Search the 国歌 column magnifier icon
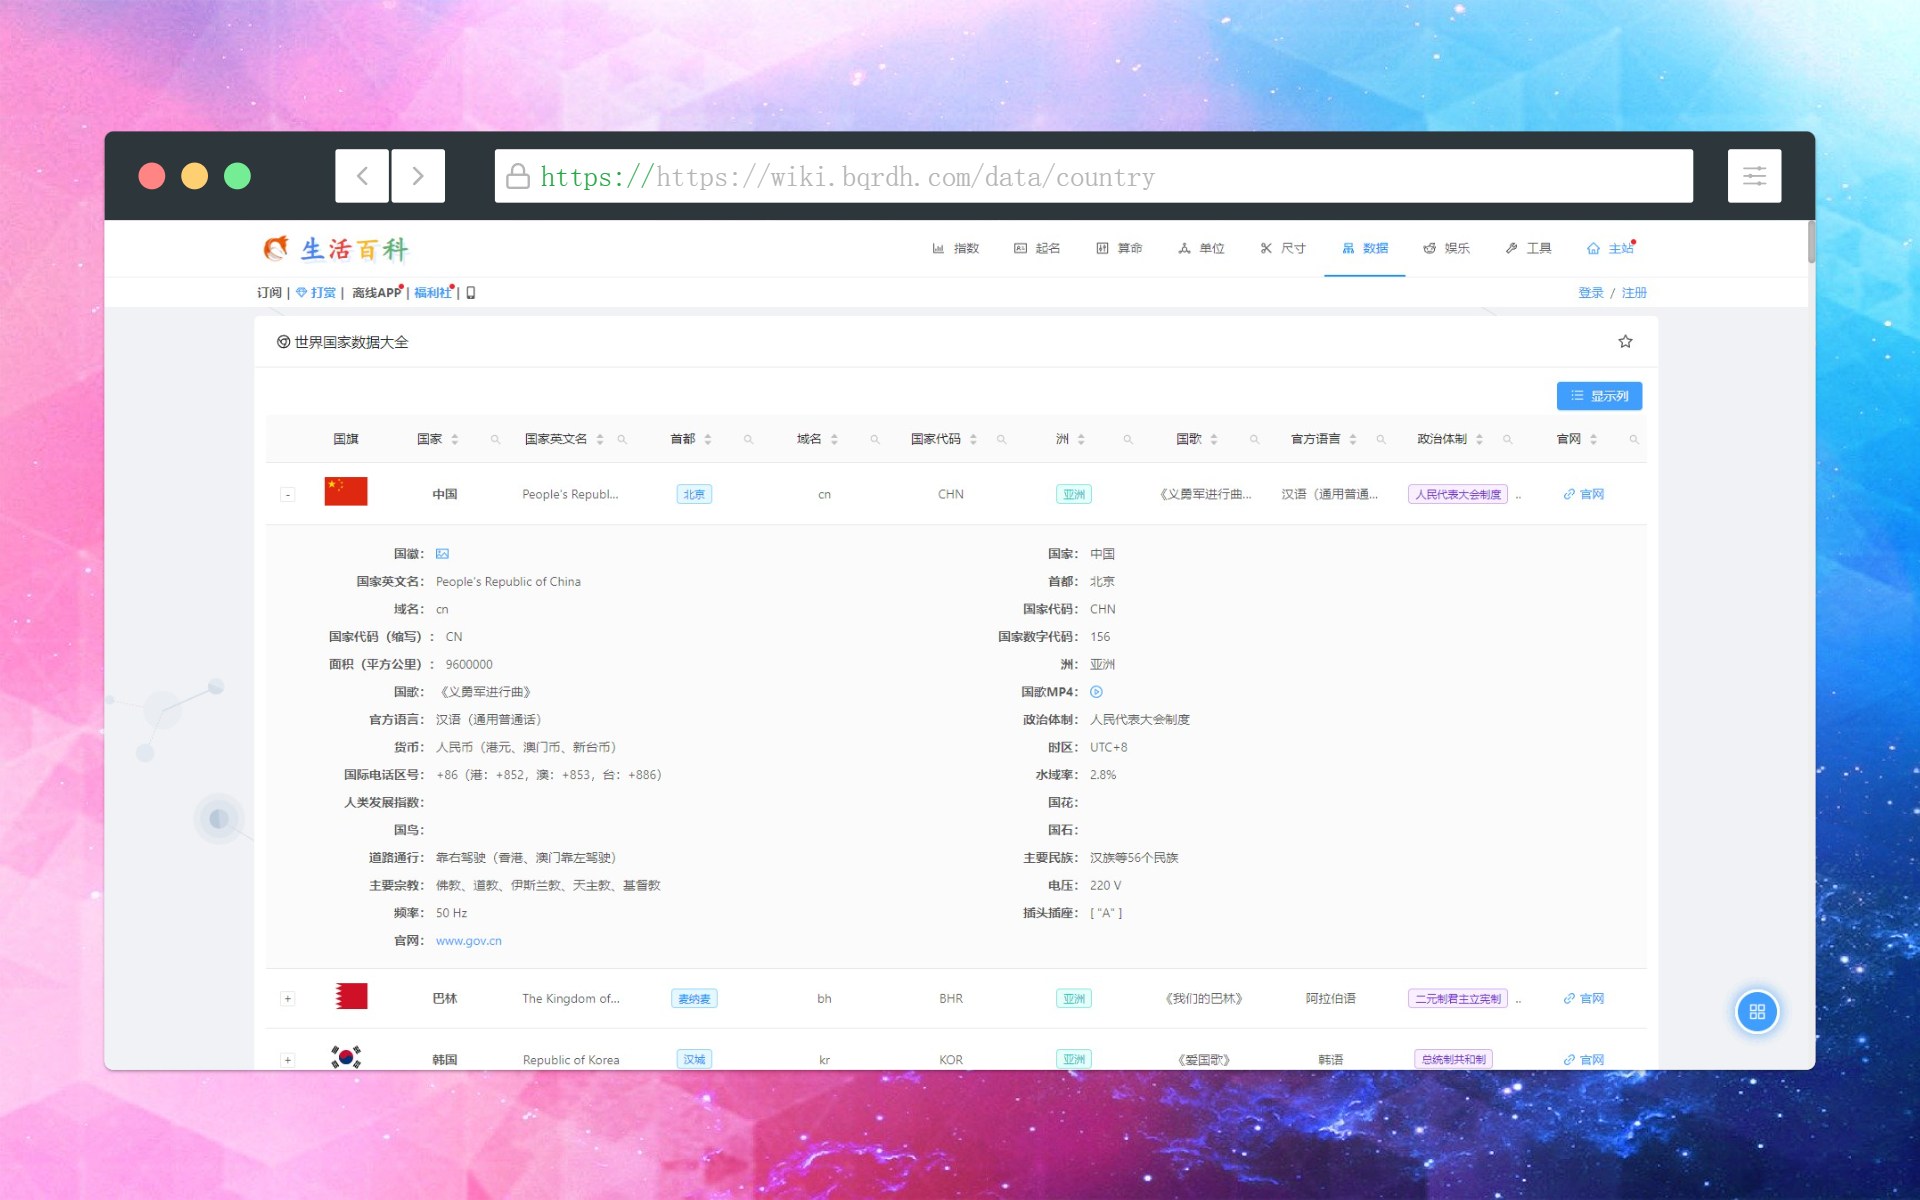Viewport: 1920px width, 1200px height. click(x=1254, y=439)
